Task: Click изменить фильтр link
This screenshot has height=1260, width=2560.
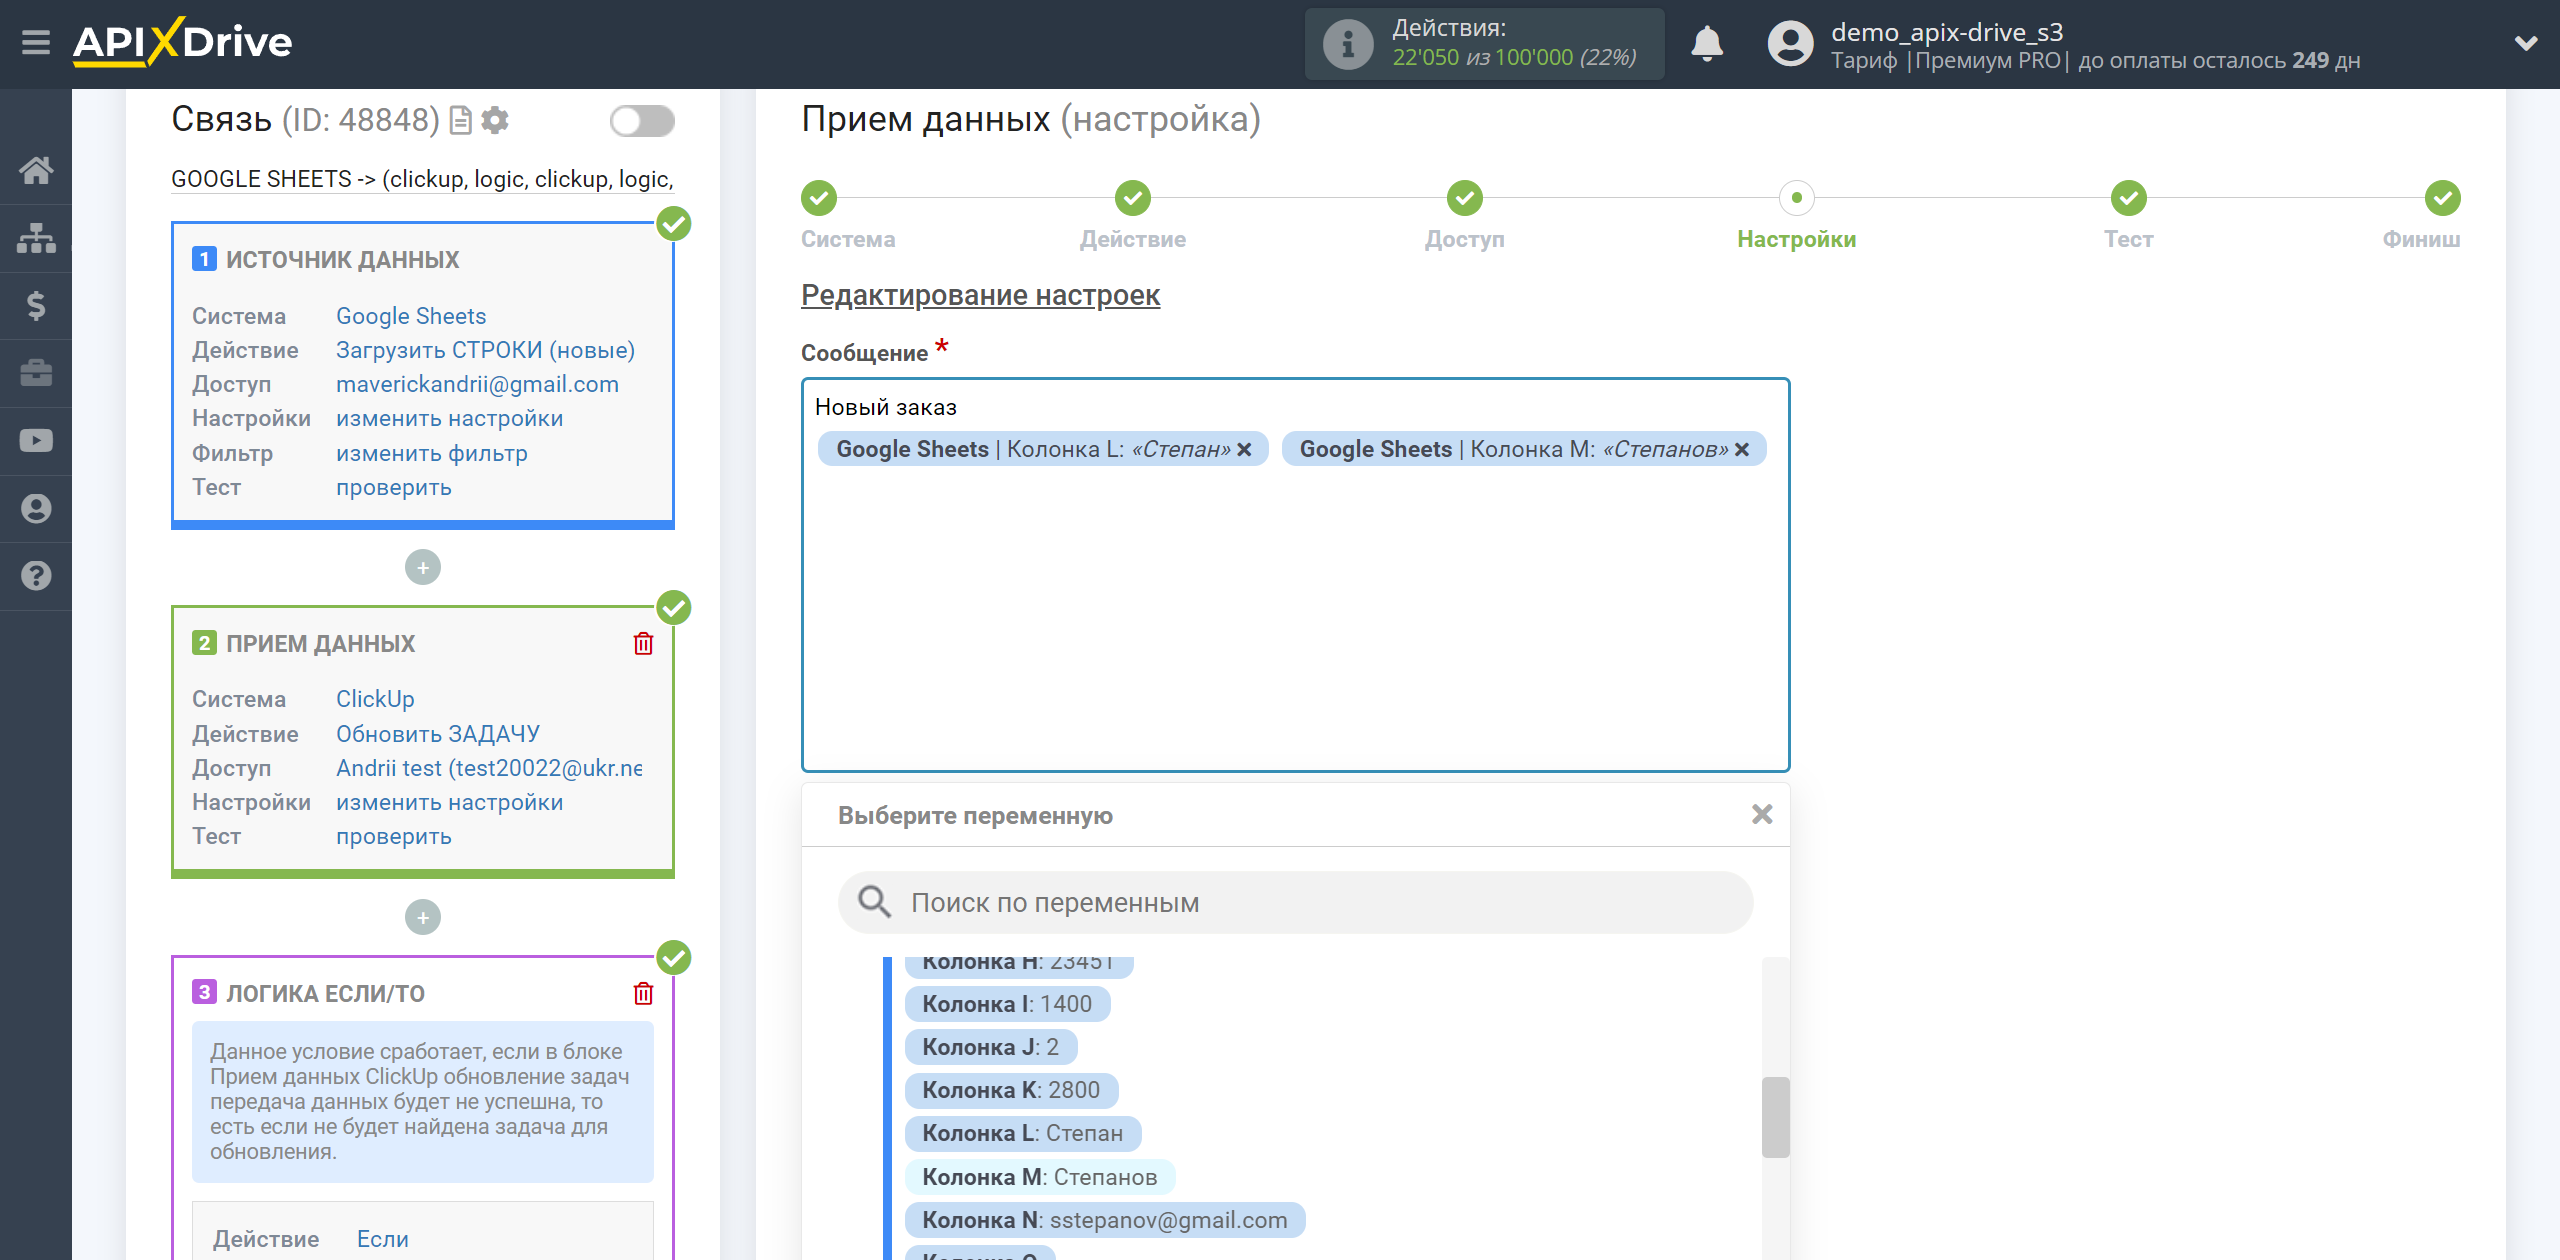Action: pyautogui.click(x=431, y=453)
